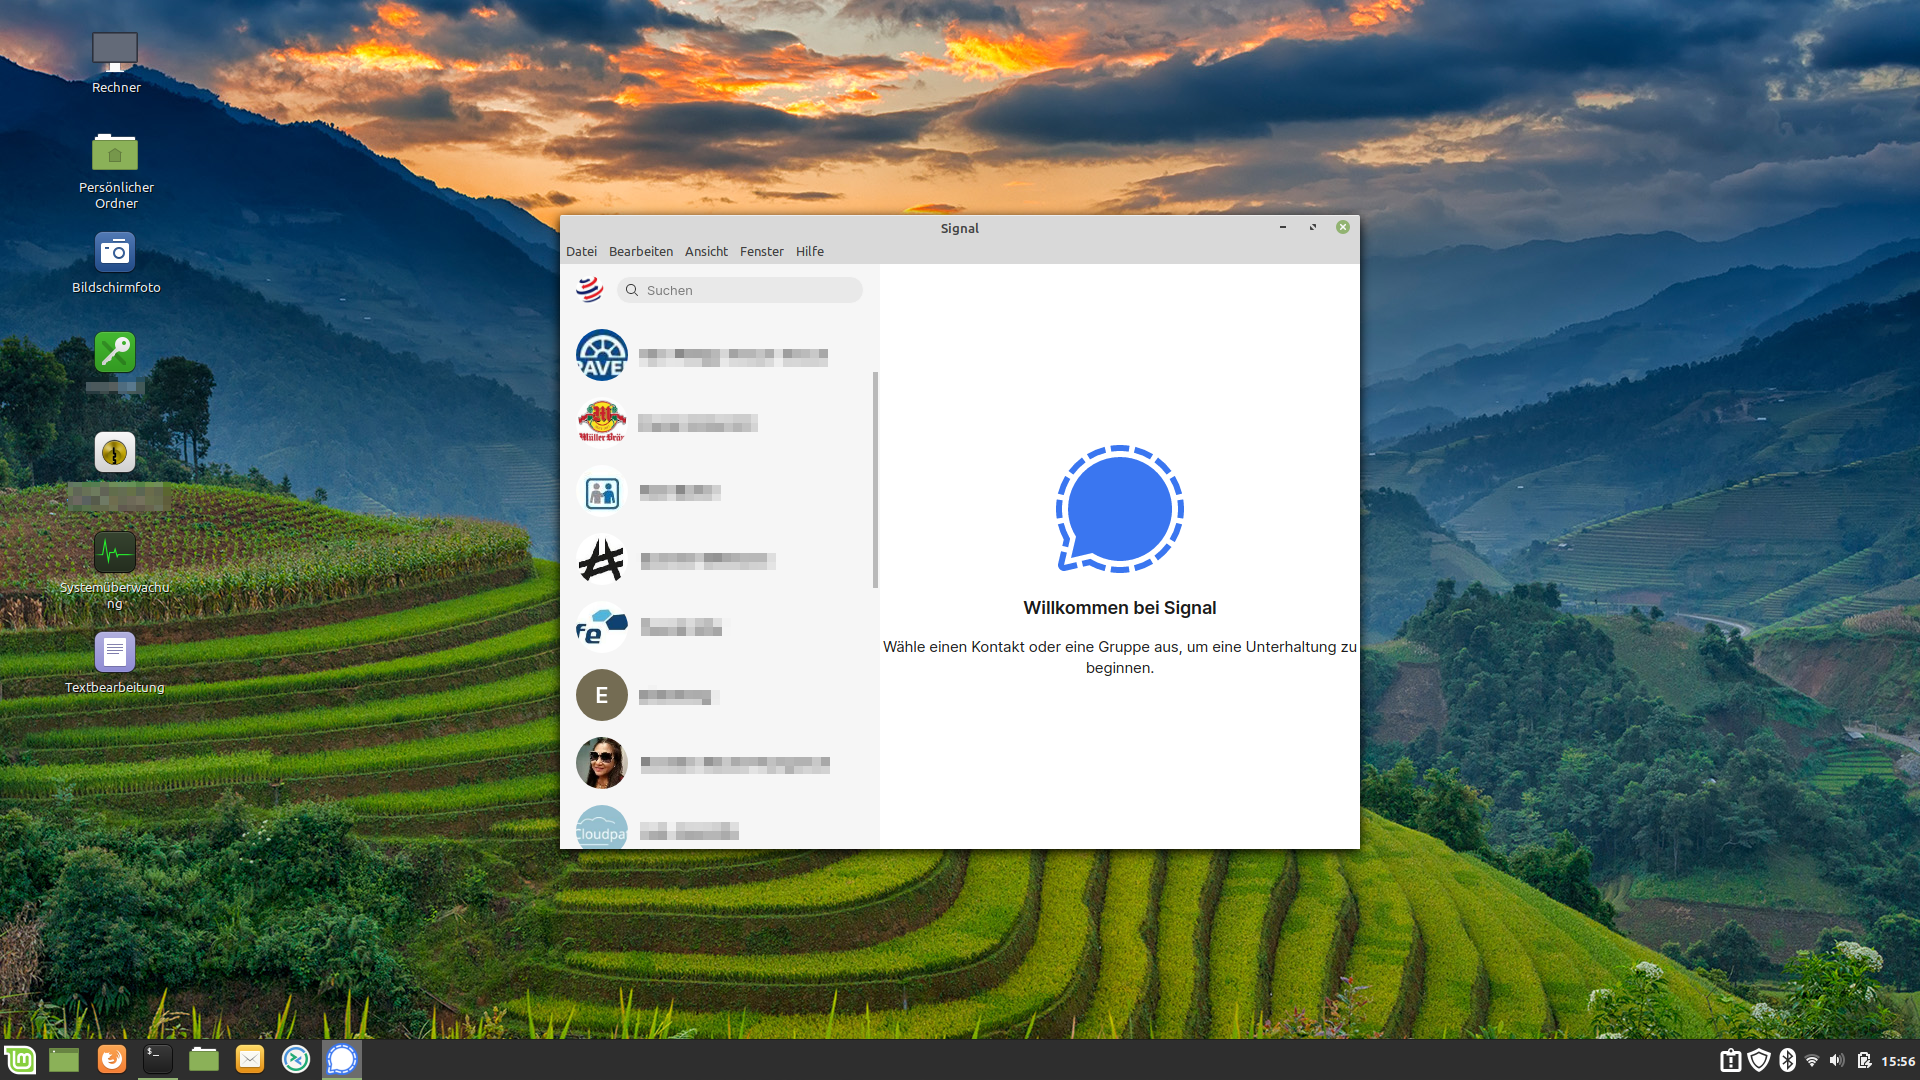1920x1080 pixels.
Task: Launch Systemüberwachung from the desktop
Action: click(x=115, y=551)
